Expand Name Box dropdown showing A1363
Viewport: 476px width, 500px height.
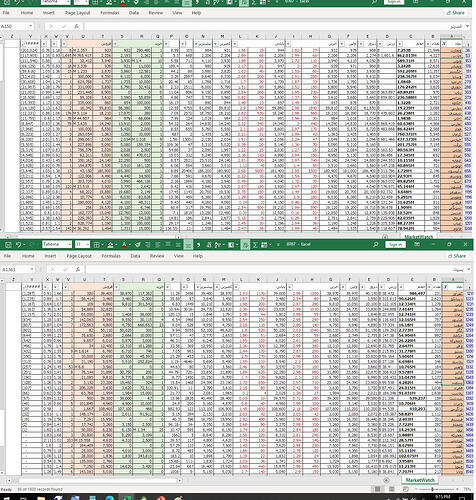coord(32,269)
